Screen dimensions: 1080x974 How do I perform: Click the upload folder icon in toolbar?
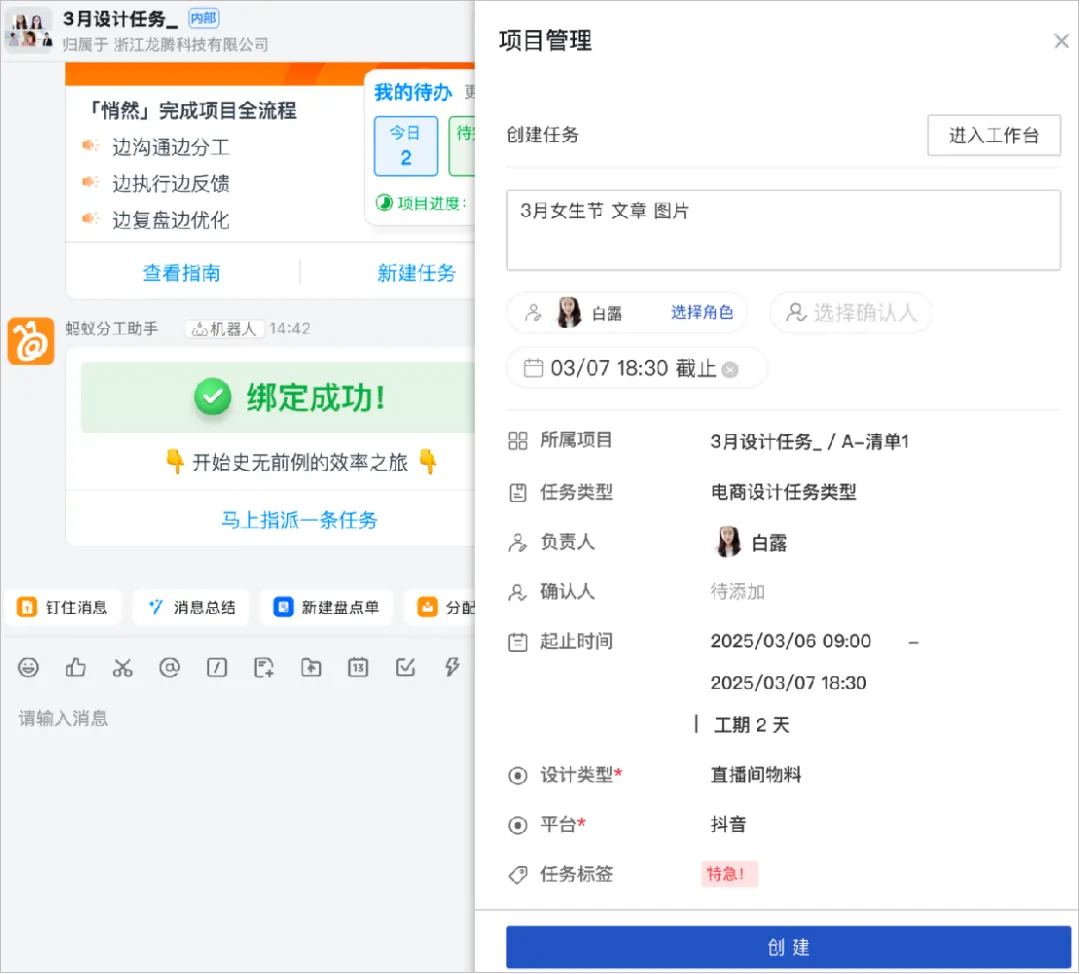pos(311,667)
